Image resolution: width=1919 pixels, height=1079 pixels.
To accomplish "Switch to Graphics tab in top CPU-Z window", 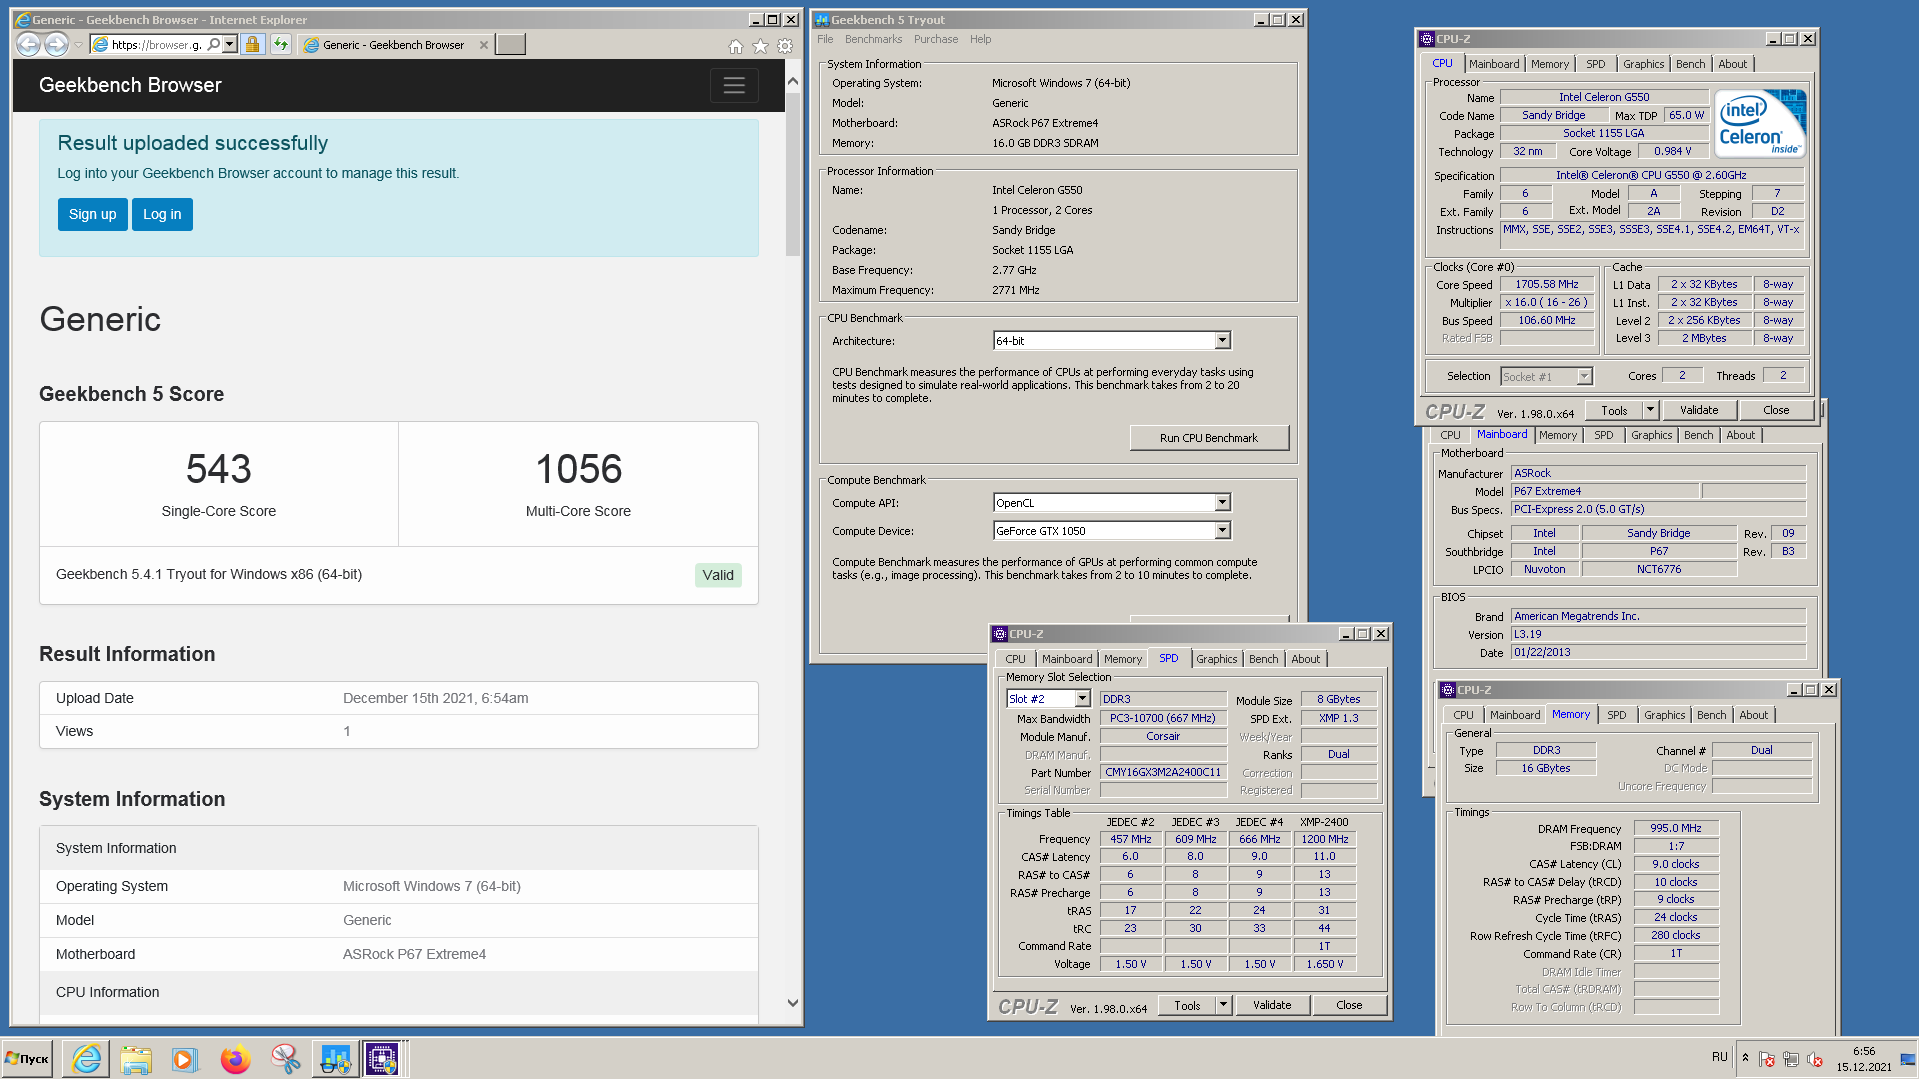I will tap(1643, 64).
